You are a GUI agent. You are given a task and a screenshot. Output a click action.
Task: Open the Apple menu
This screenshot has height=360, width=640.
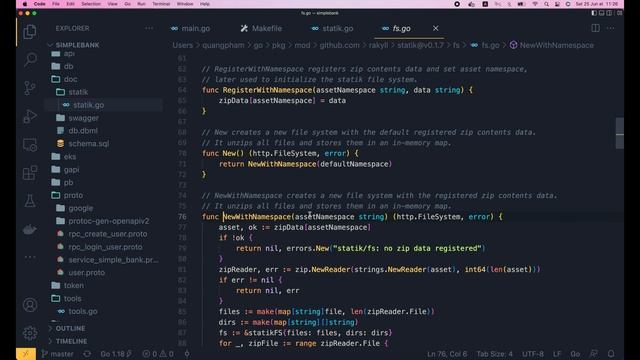24,4
